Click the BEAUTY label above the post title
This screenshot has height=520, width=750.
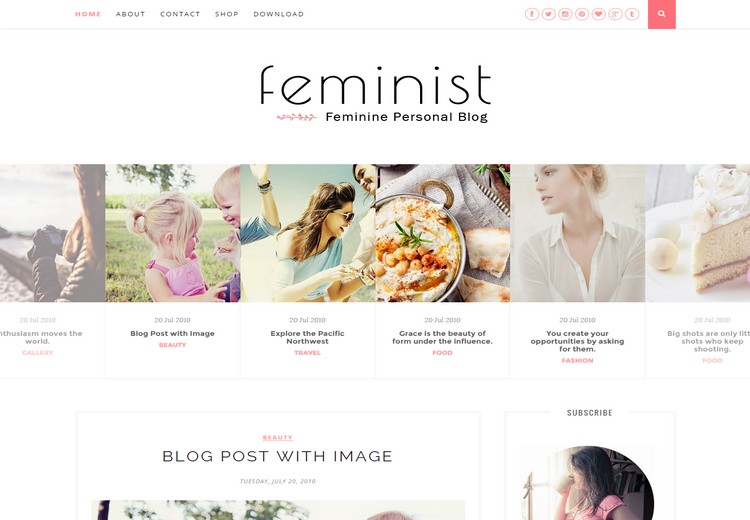coord(277,438)
